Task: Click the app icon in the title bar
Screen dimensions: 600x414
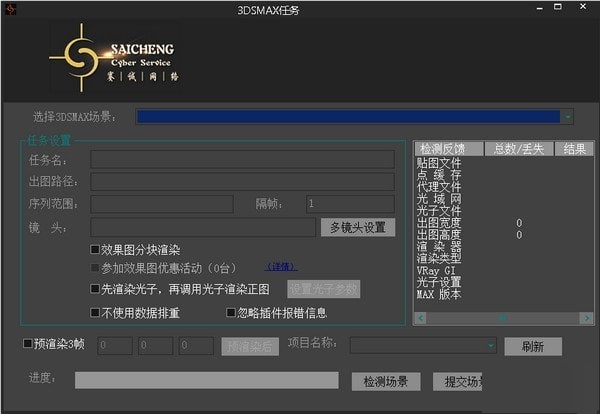Action: point(10,9)
